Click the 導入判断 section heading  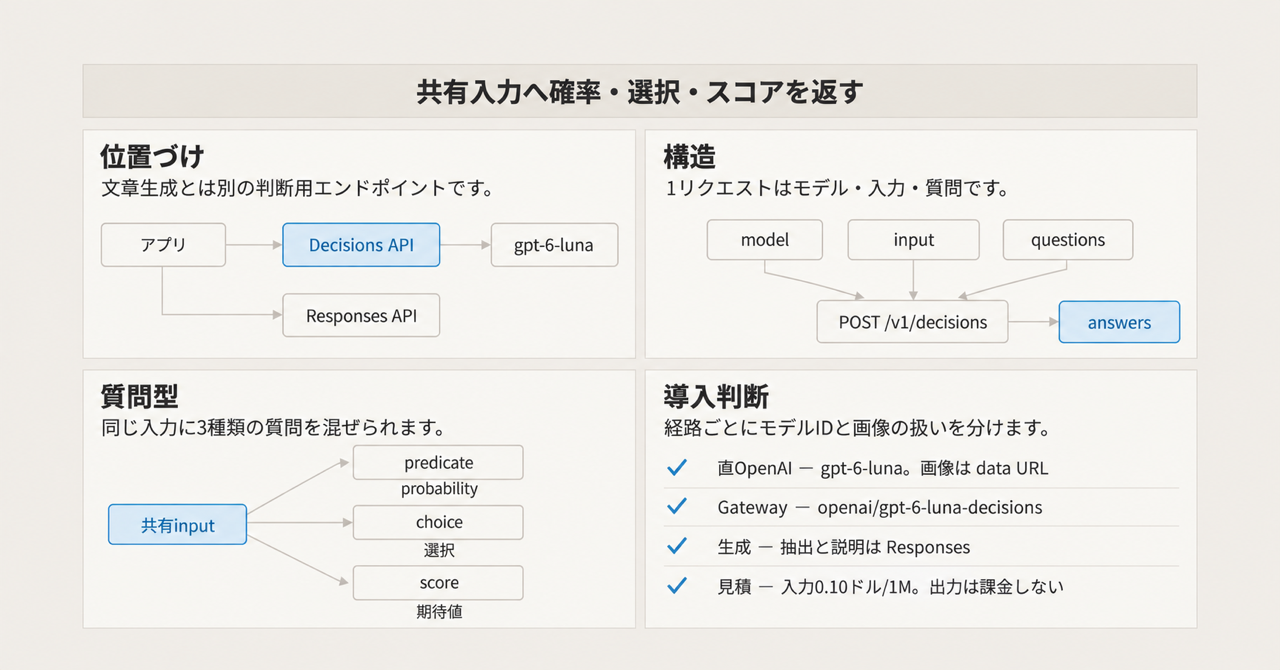click(716, 397)
